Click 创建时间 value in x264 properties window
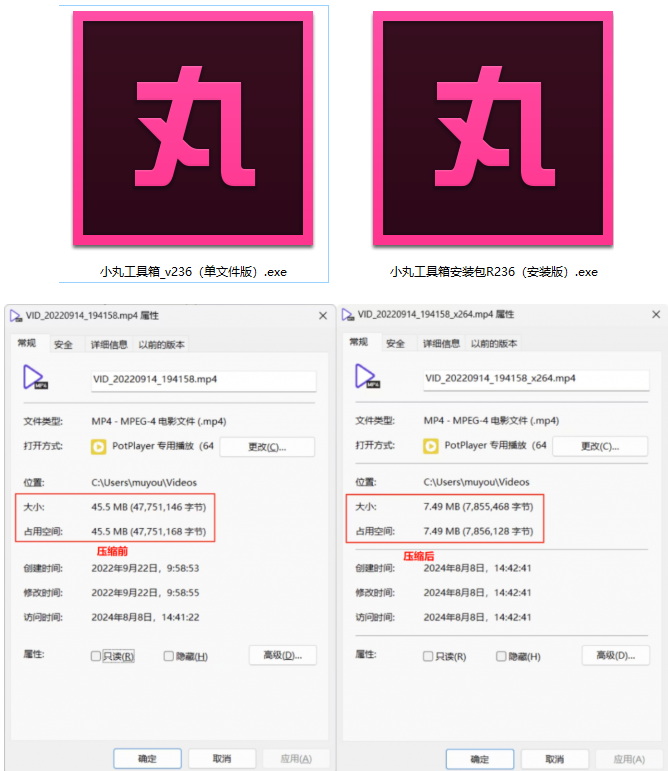This screenshot has width=668, height=771. 477,568
